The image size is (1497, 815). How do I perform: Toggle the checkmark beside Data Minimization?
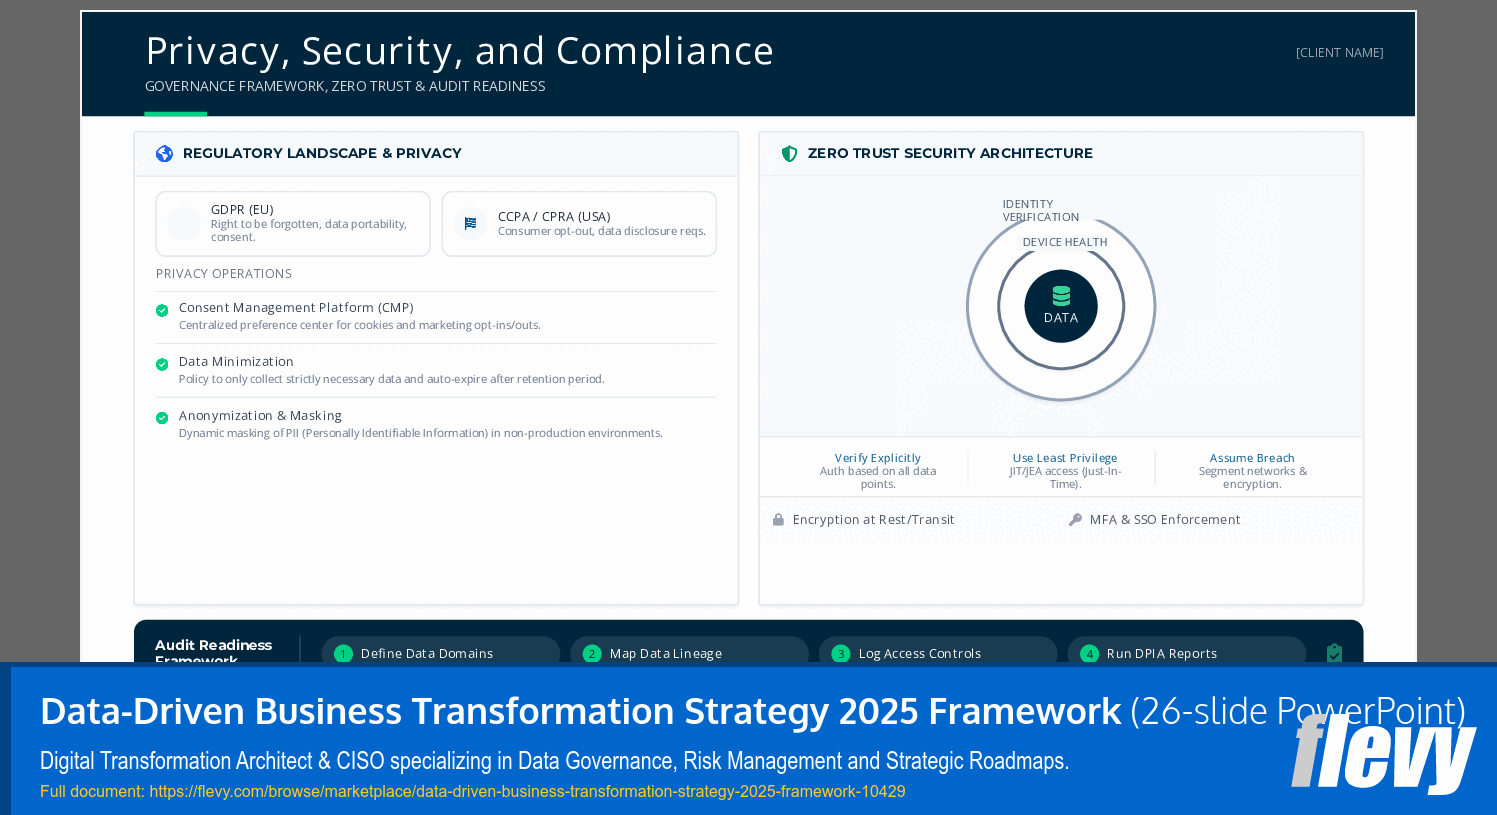click(162, 364)
